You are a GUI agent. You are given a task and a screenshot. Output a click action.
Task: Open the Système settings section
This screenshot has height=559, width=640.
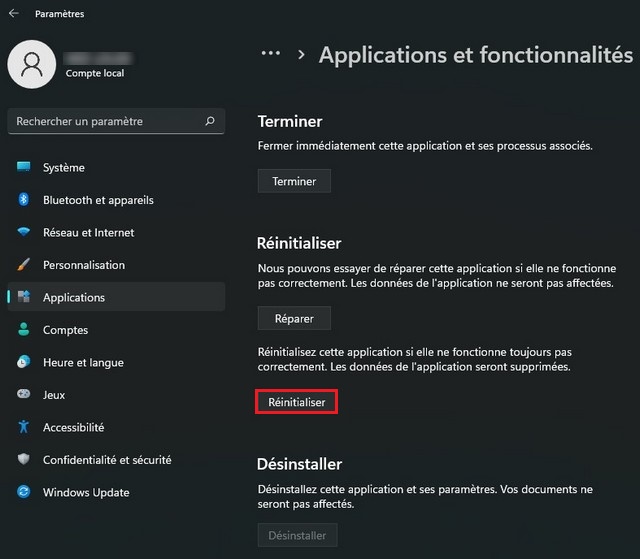point(64,168)
